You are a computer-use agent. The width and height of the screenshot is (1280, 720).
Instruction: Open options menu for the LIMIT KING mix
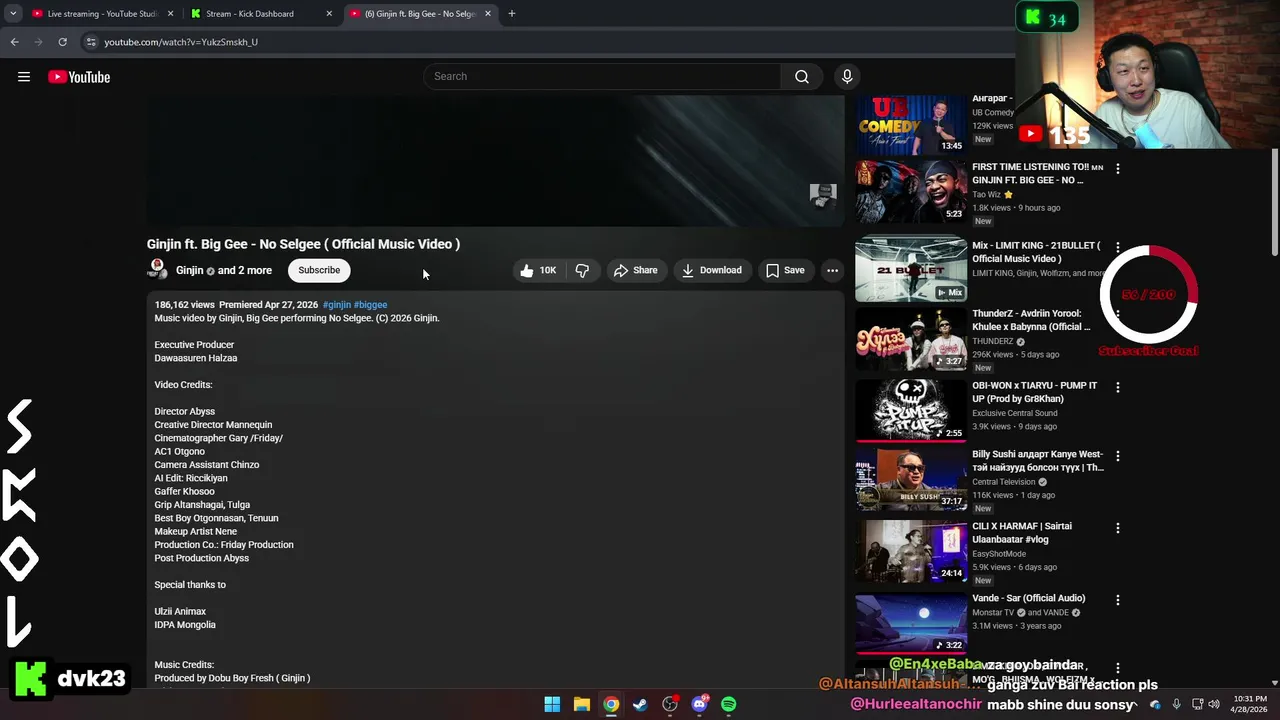[1118, 247]
